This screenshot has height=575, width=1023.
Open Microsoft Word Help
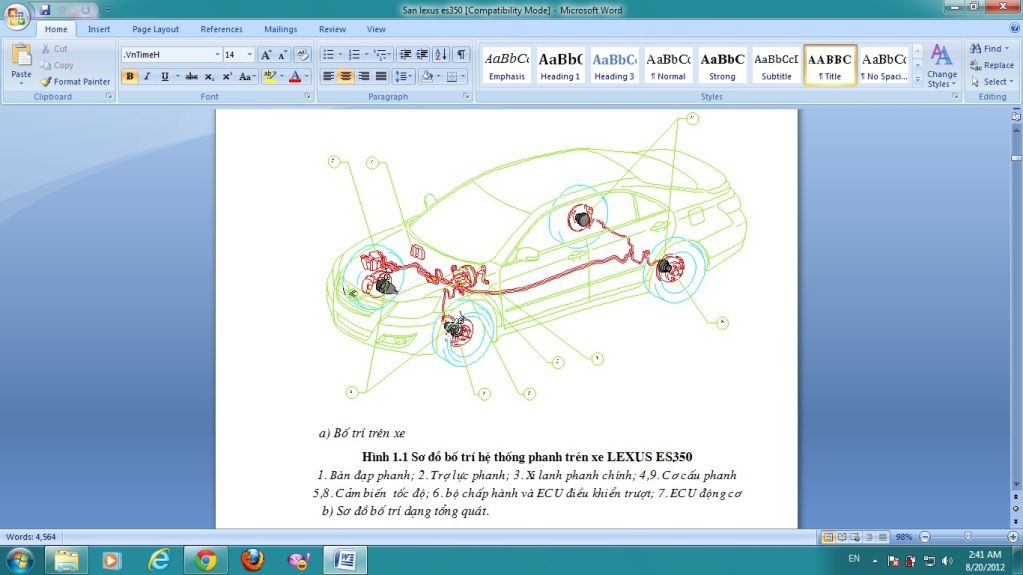[1011, 30]
